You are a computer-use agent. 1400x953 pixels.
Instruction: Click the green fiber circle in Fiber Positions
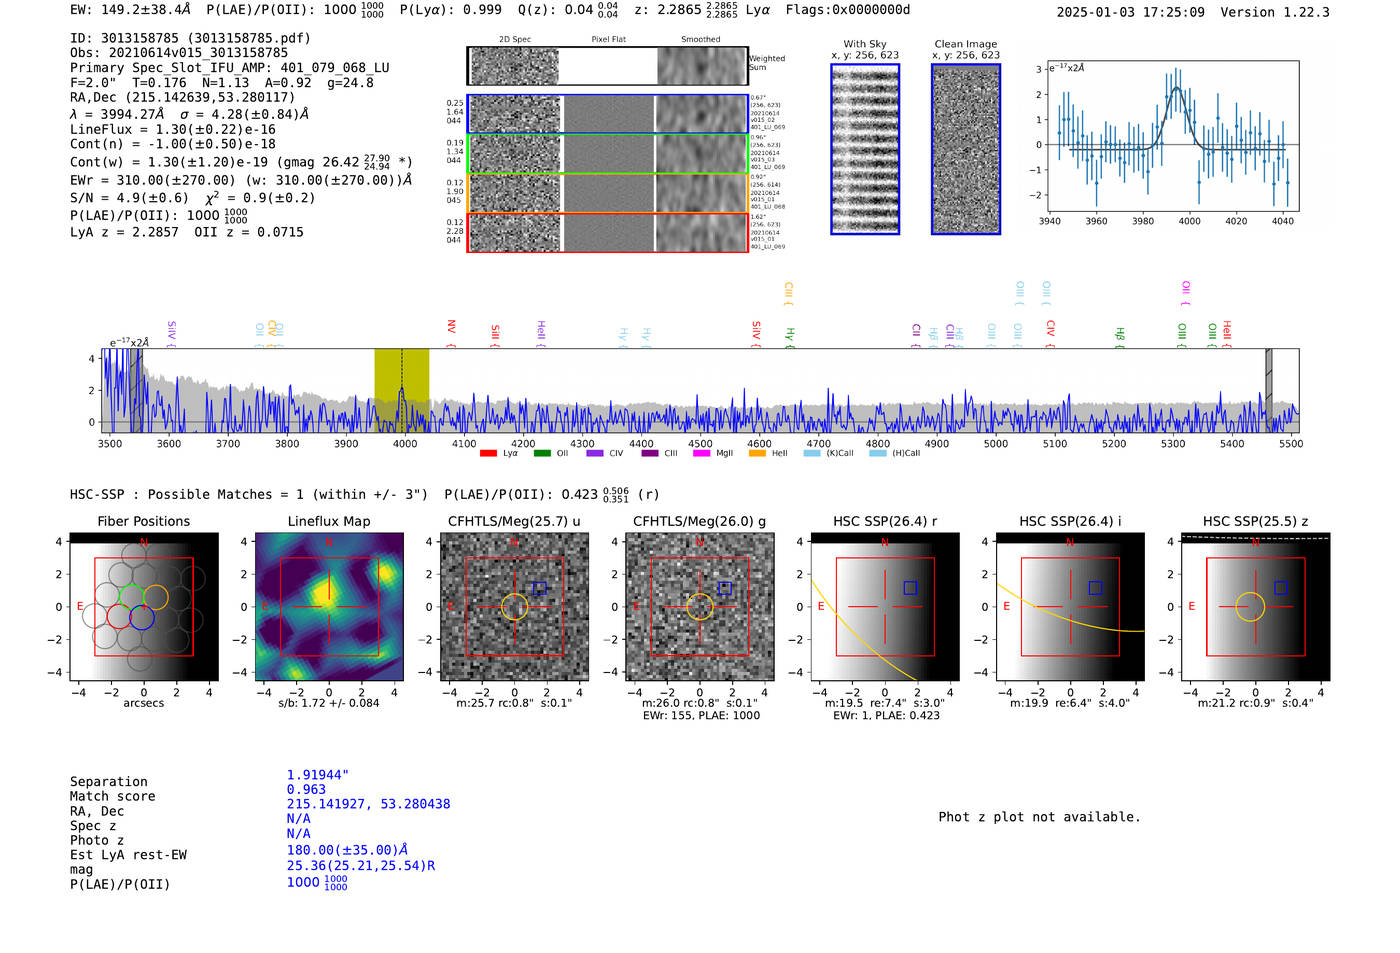click(x=131, y=598)
